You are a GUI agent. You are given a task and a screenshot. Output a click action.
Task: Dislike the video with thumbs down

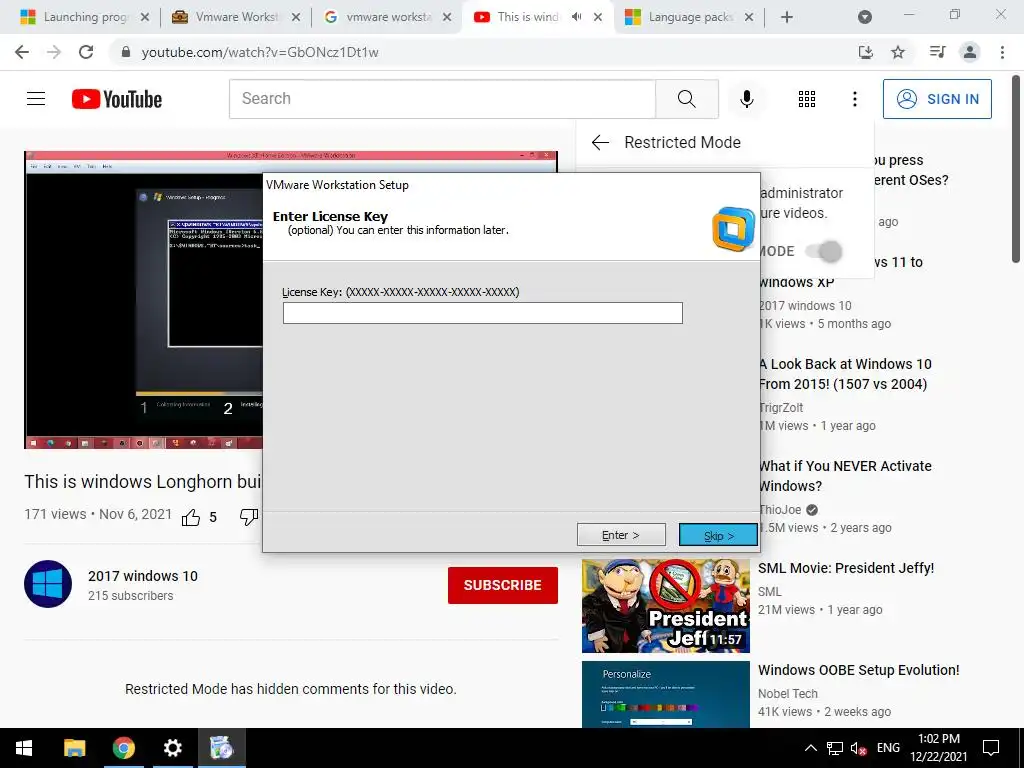pos(249,517)
